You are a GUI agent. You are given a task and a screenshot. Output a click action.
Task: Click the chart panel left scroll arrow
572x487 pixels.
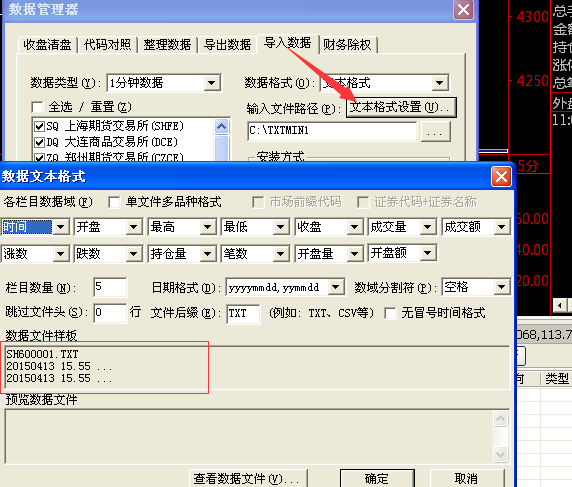click(560, 305)
